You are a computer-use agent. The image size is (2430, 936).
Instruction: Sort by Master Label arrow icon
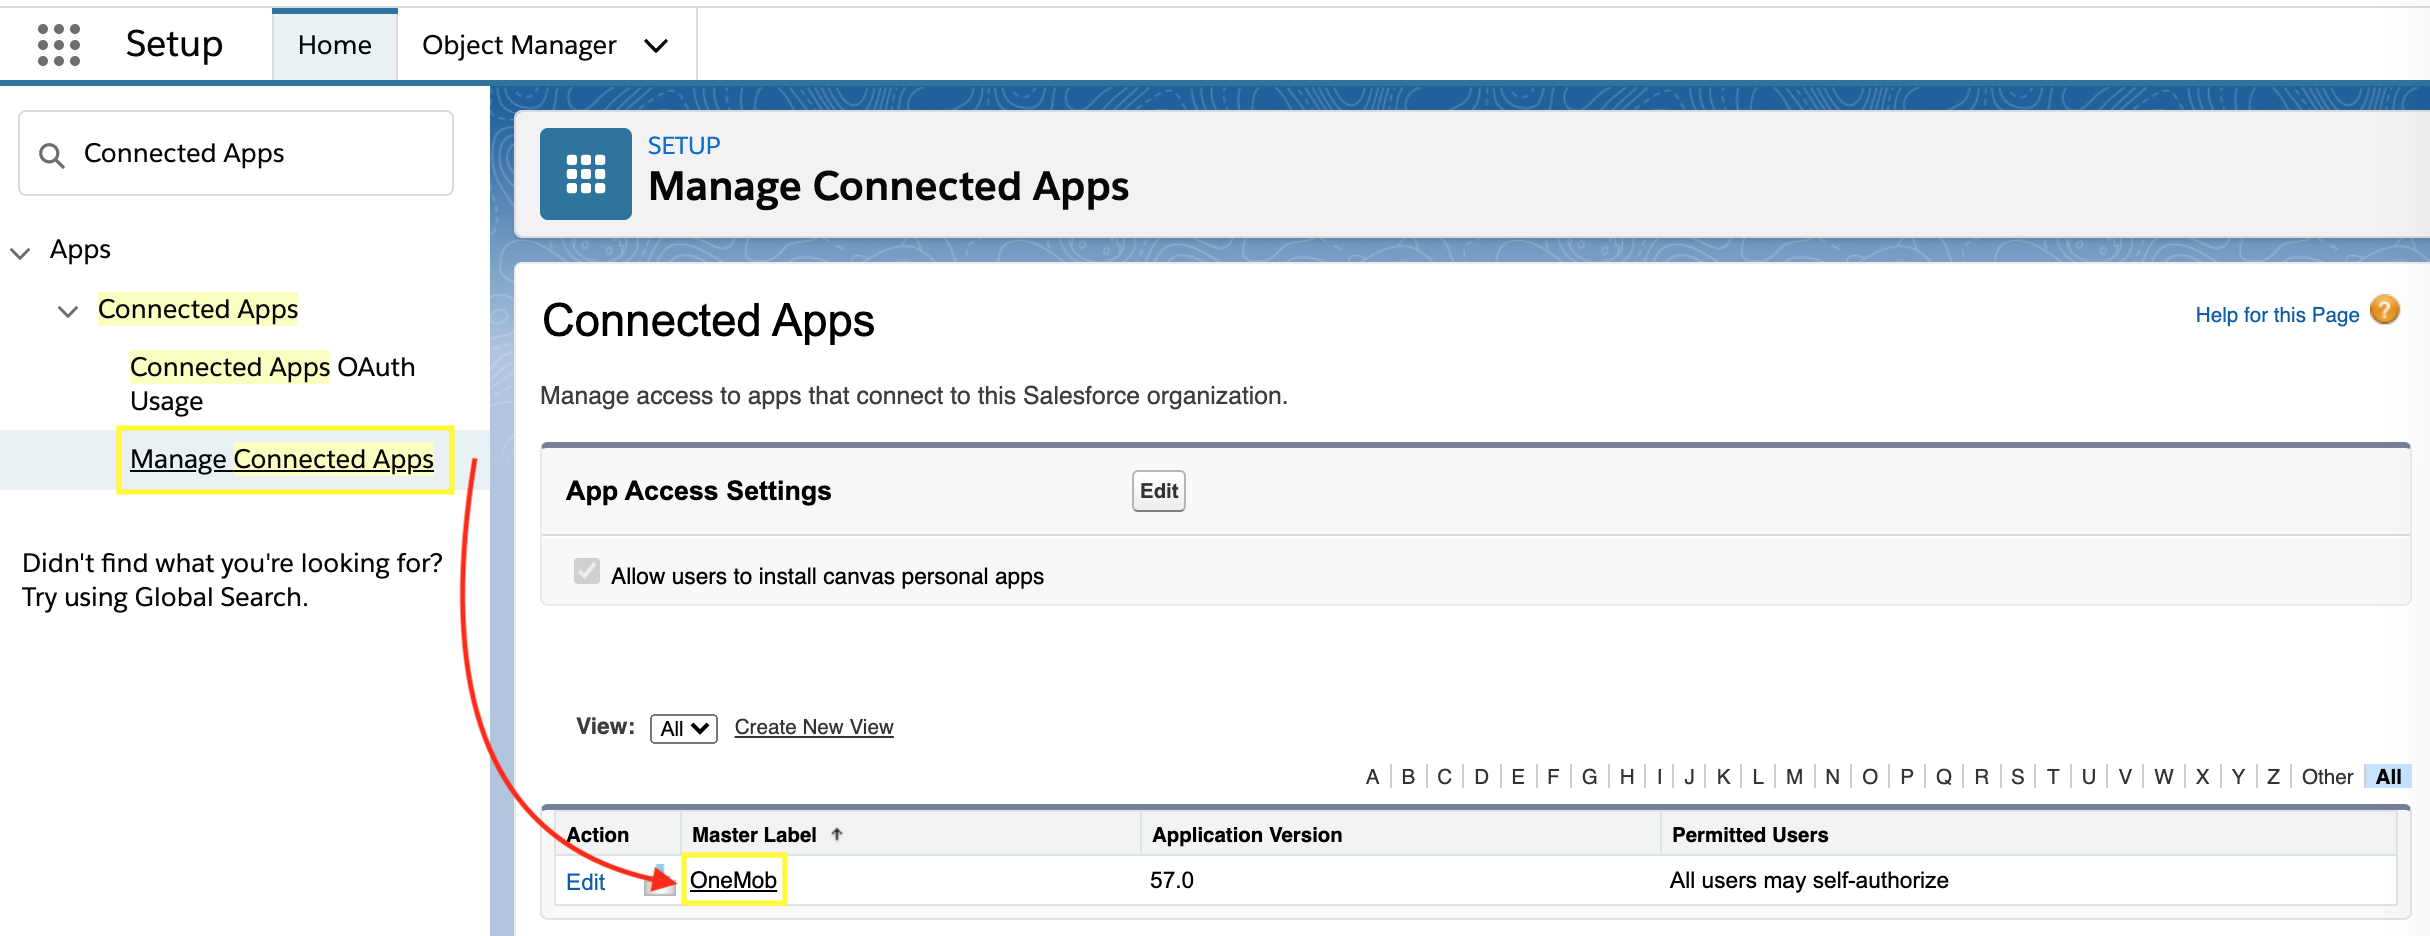[x=837, y=834]
